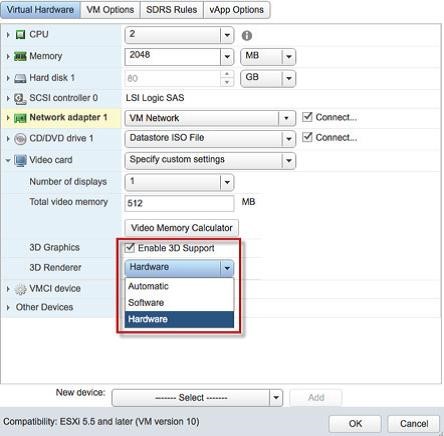Uncheck Enable 3D Support checkbox
Viewport: 444px width, 436px height.
coord(129,248)
